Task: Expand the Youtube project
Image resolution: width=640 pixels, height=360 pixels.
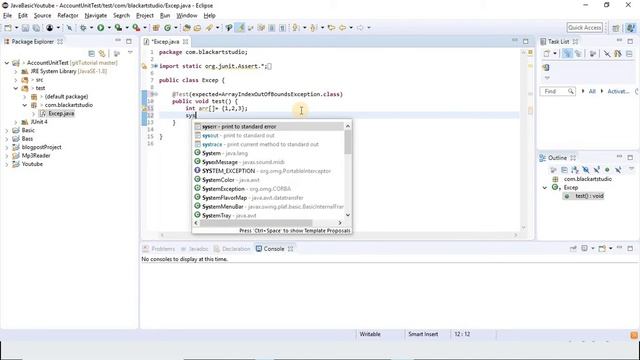Action: [7, 164]
